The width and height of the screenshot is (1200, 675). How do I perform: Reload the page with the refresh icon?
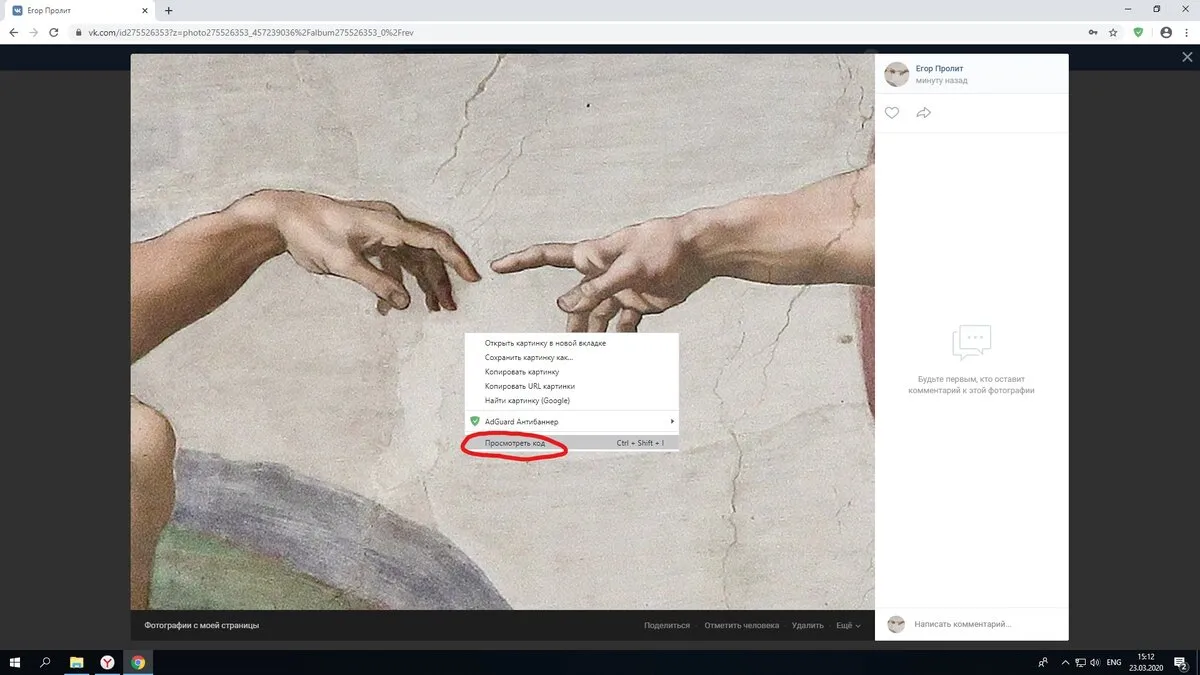click(56, 32)
